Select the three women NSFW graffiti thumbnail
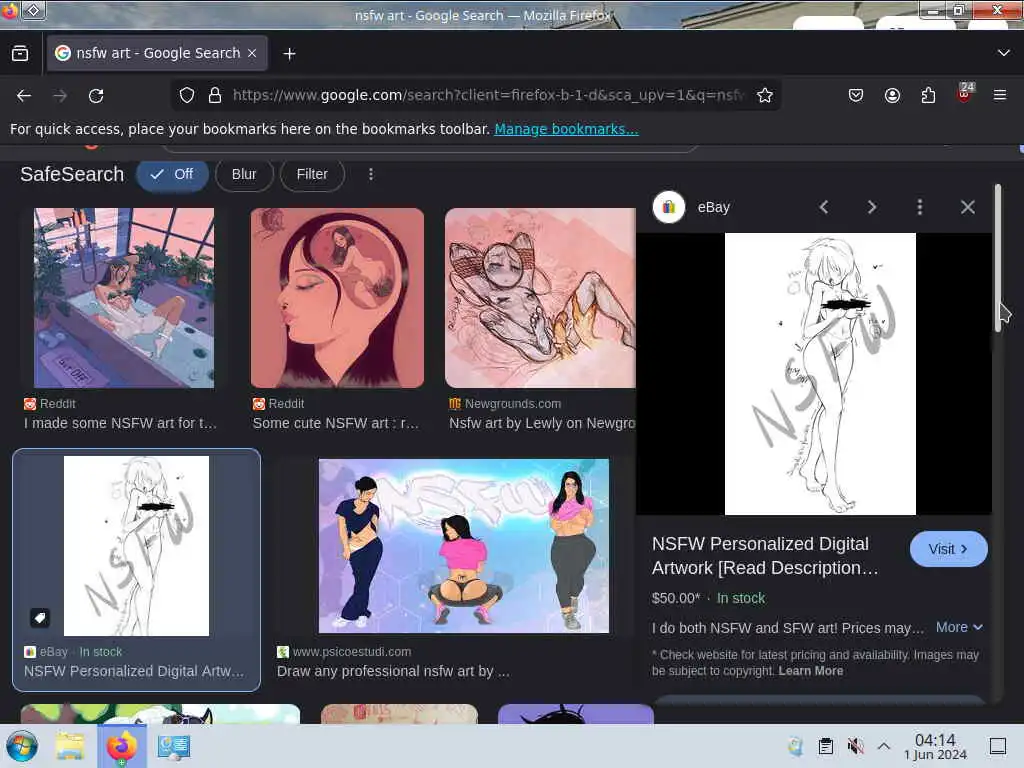This screenshot has height=768, width=1024. [x=464, y=546]
